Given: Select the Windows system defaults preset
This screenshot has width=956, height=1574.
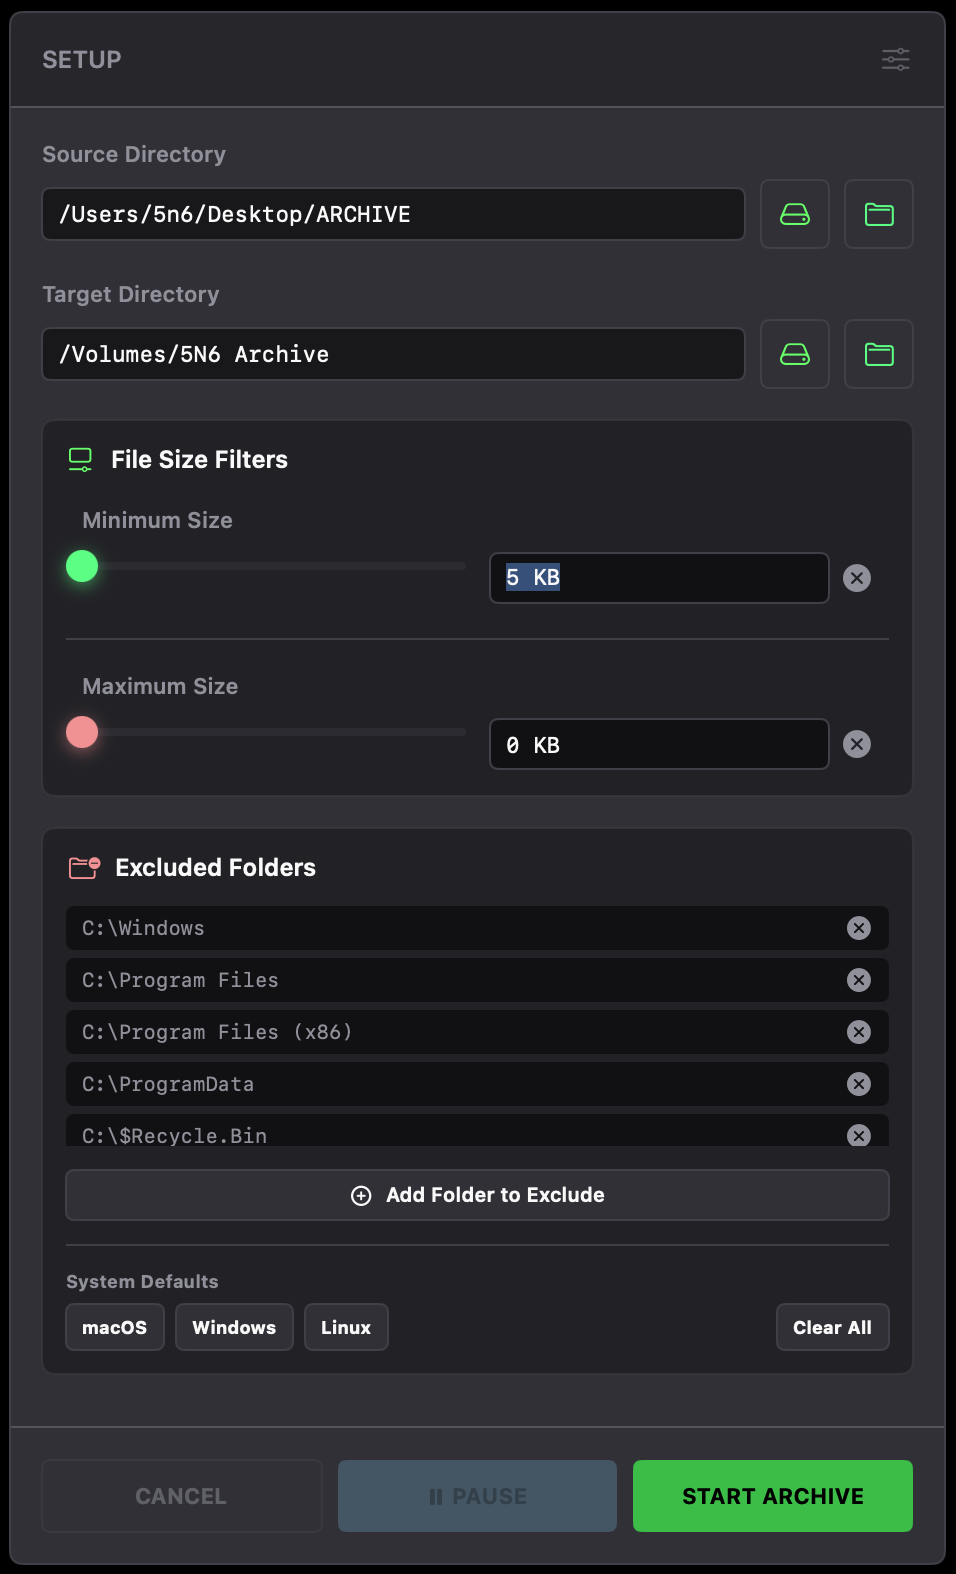Looking at the screenshot, I should 234,1327.
